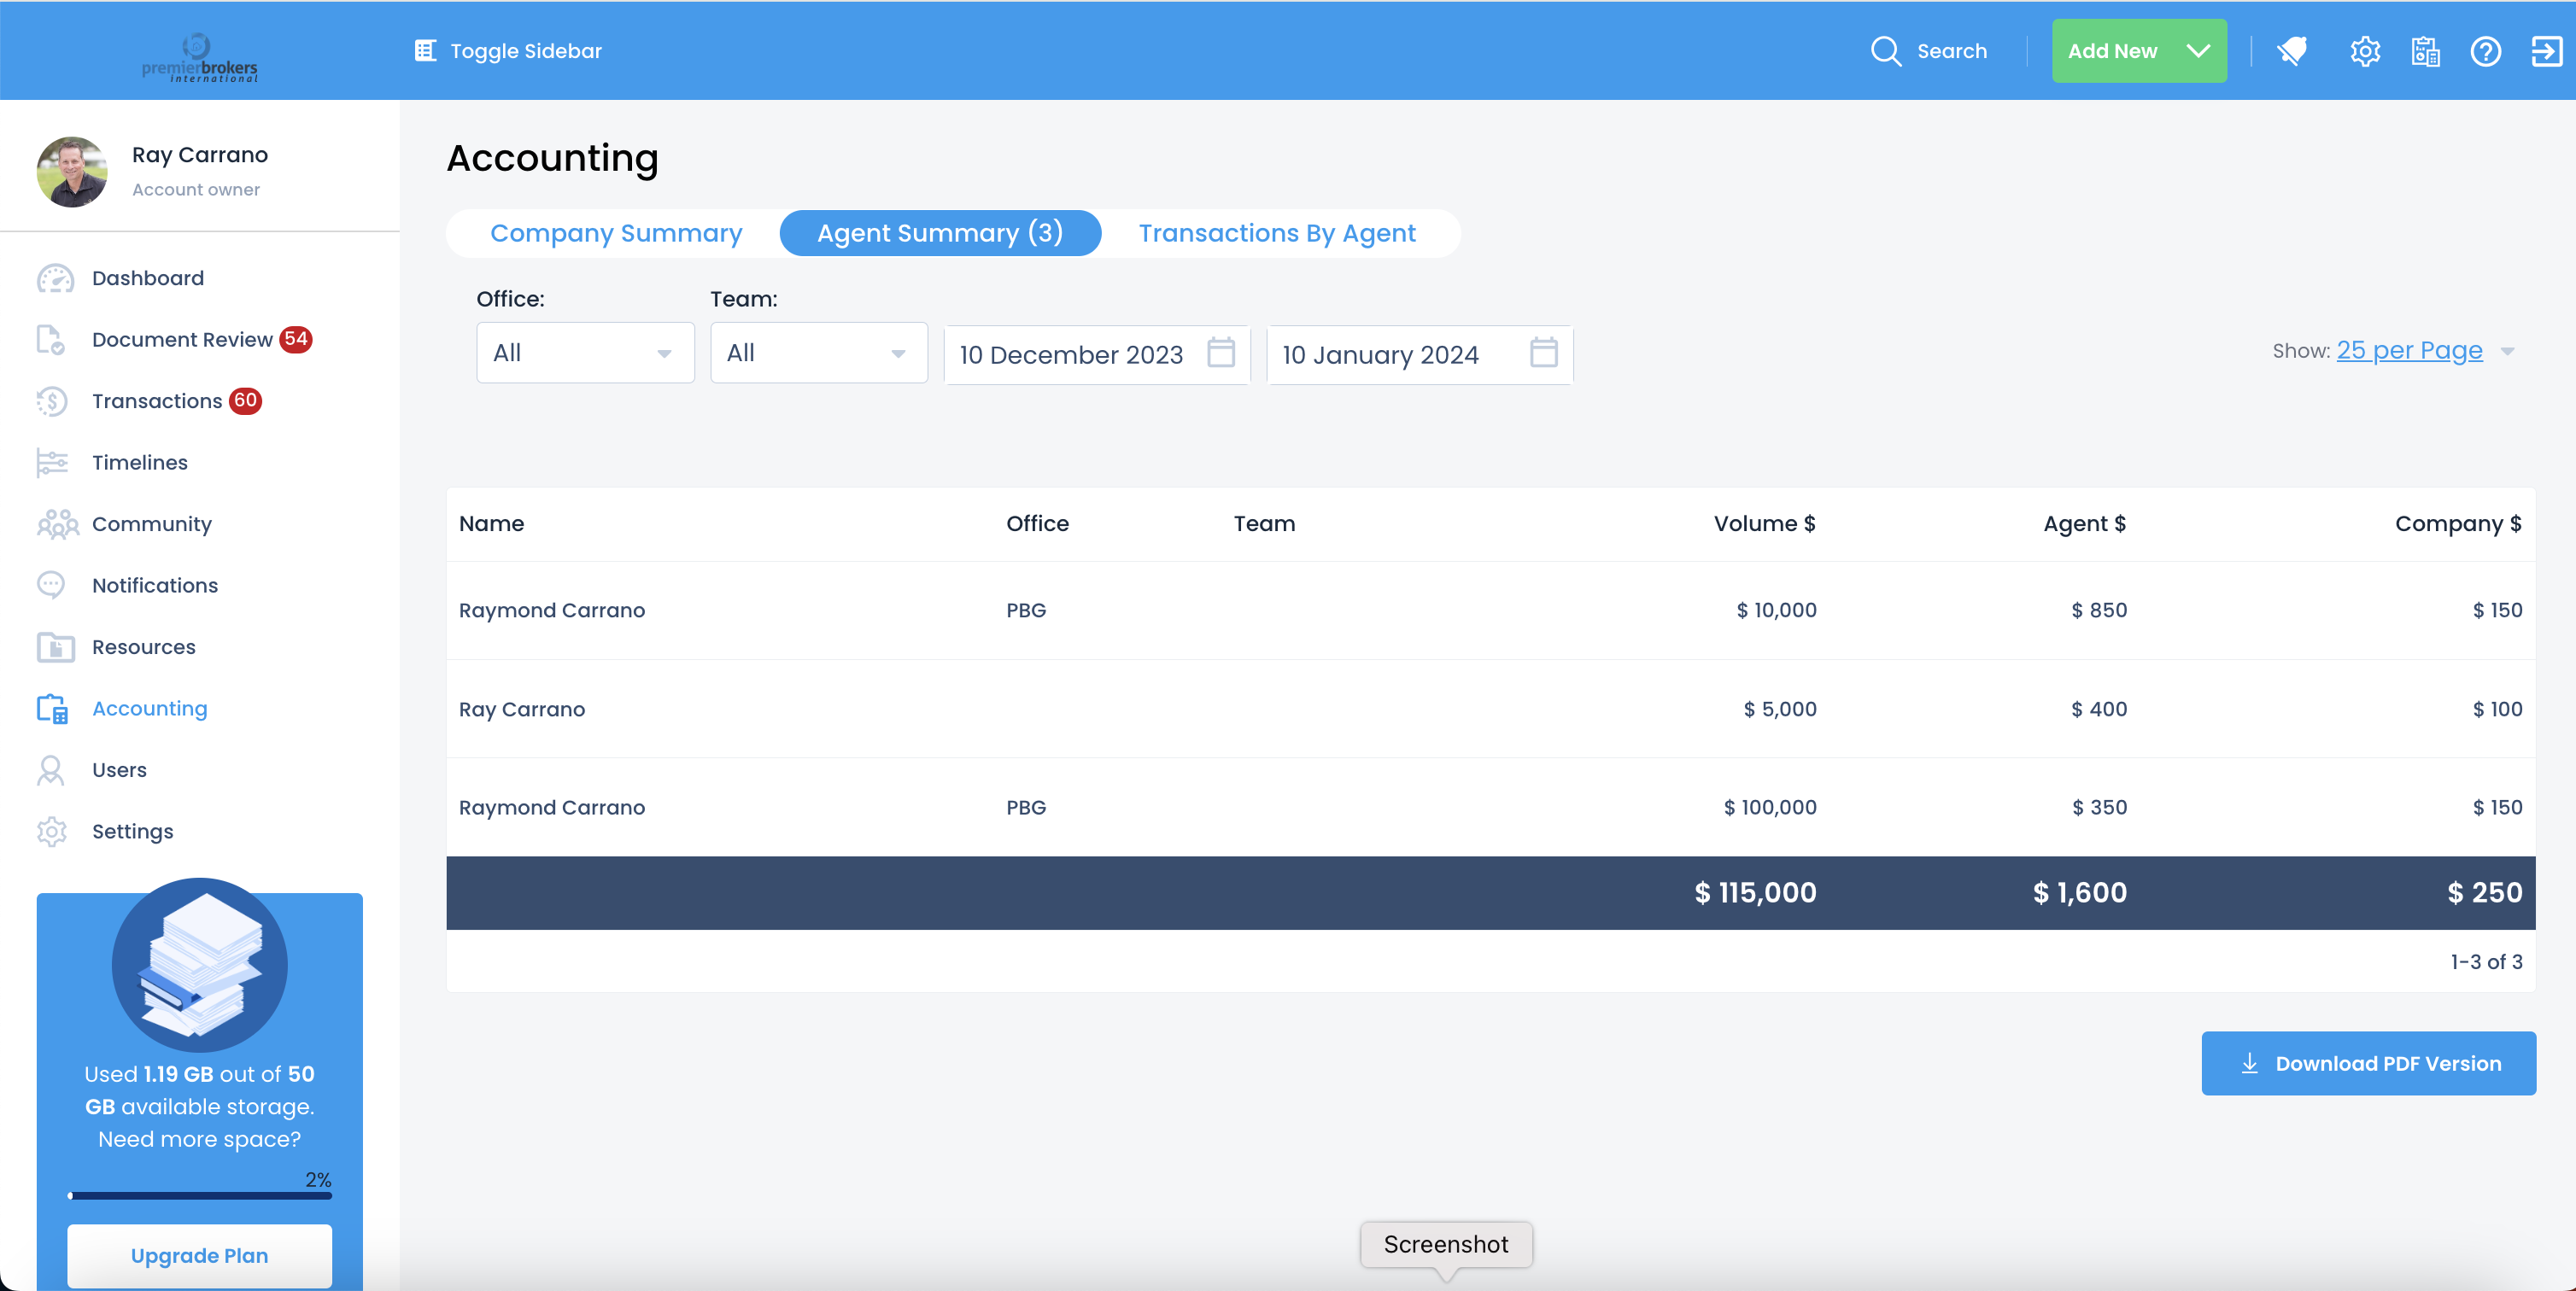Click the 10 December 2023 date field
This screenshot has height=1291, width=2576.
coord(1097,354)
